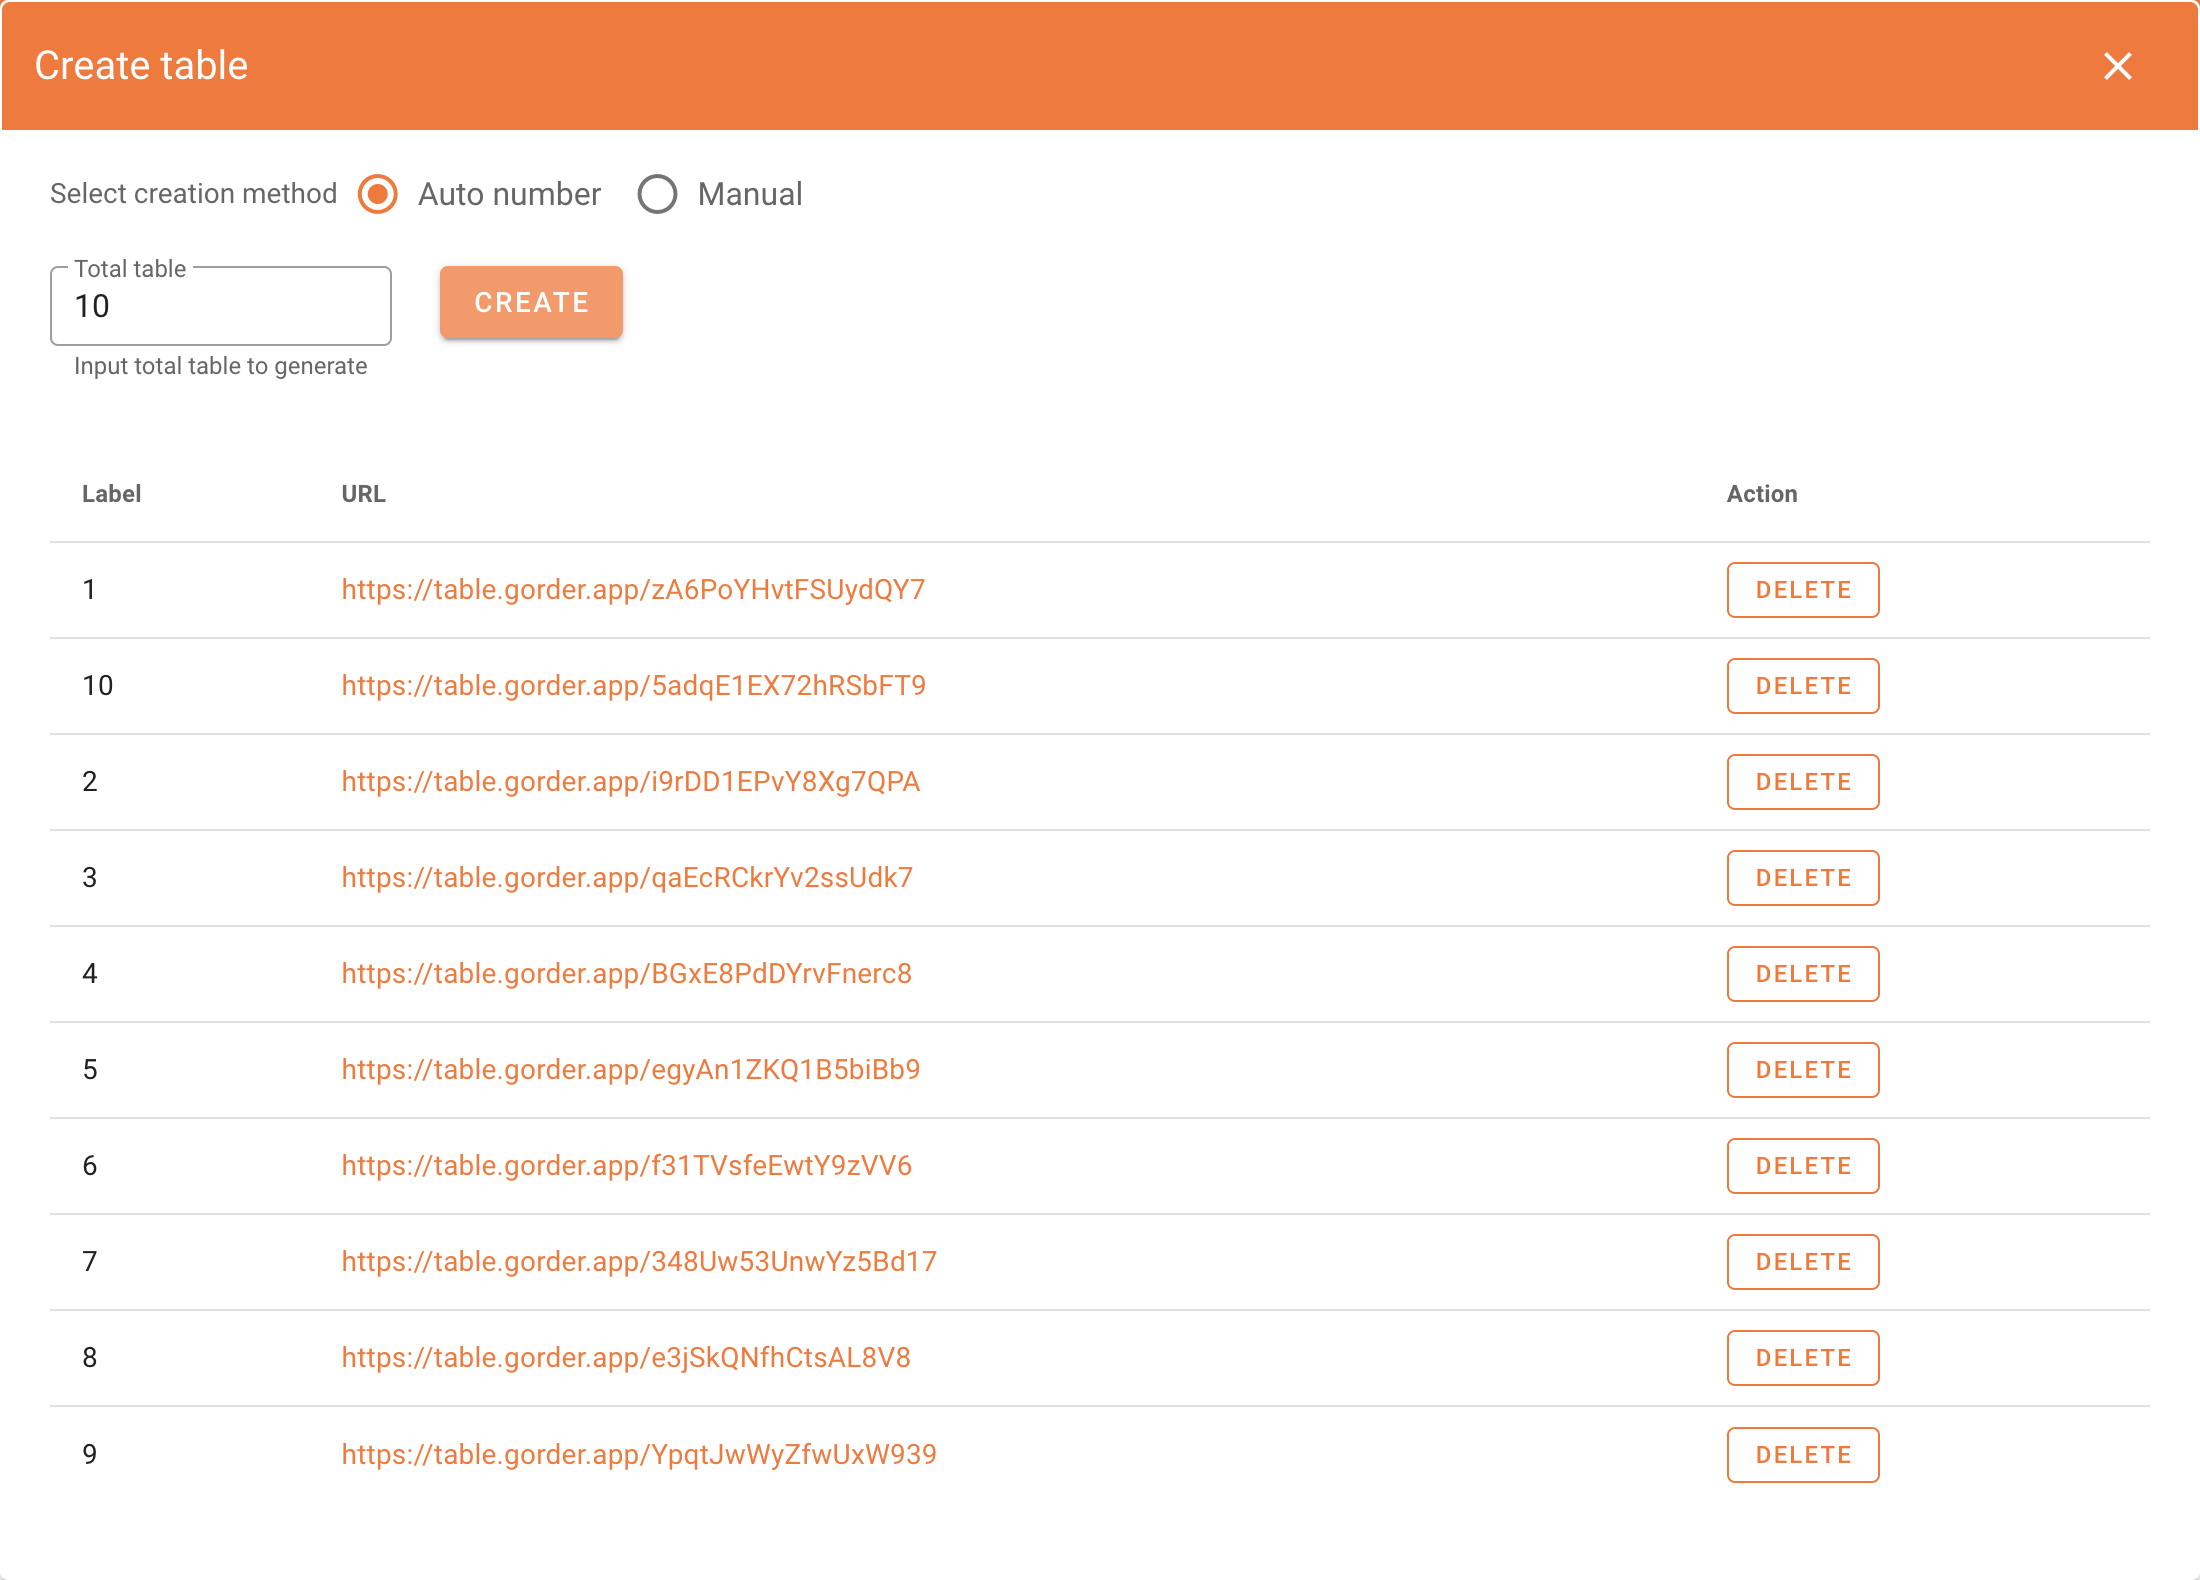Image resolution: width=2200 pixels, height=1580 pixels.
Task: Click the label cell showing 7
Action: [x=90, y=1262]
